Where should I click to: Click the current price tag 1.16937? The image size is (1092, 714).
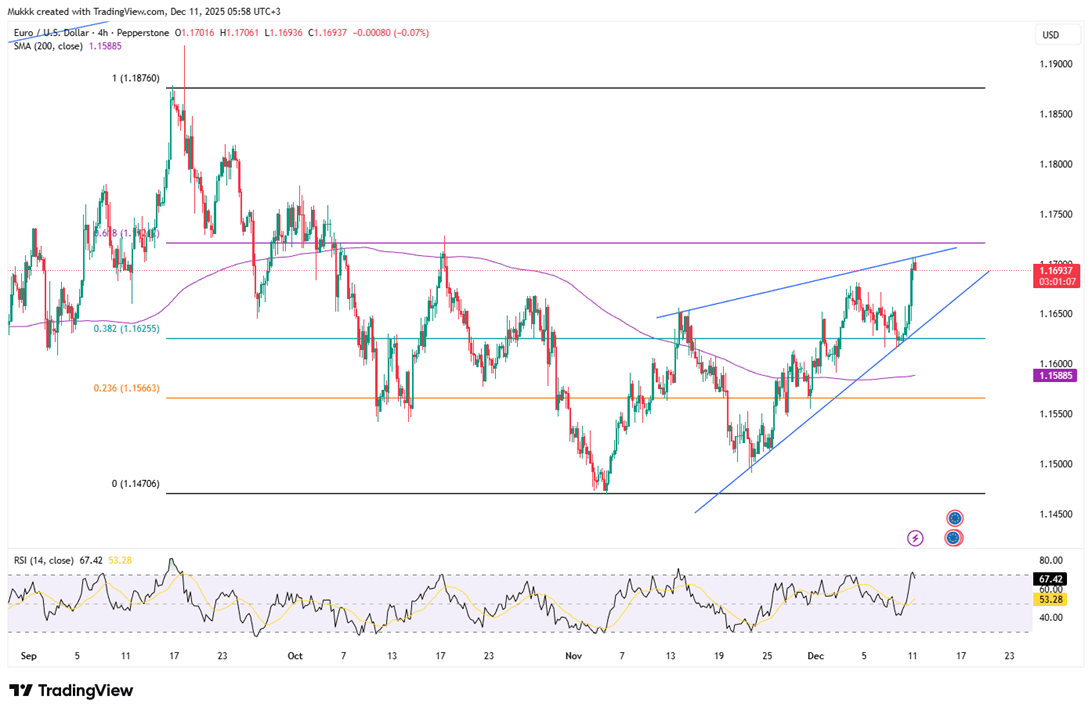[x=1057, y=270]
